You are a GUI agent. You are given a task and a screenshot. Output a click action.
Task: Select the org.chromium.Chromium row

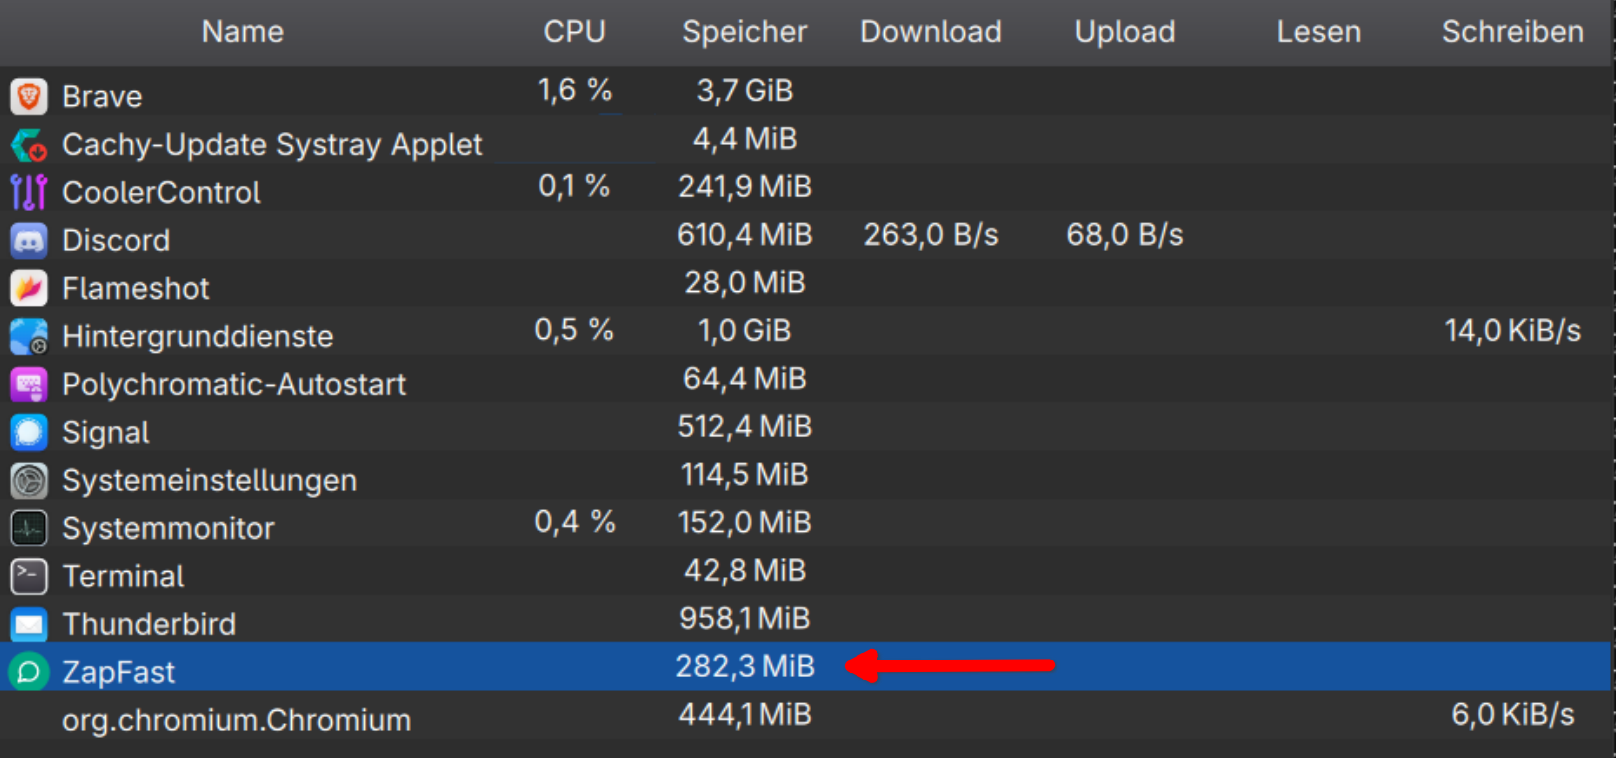pyautogui.click(x=808, y=716)
